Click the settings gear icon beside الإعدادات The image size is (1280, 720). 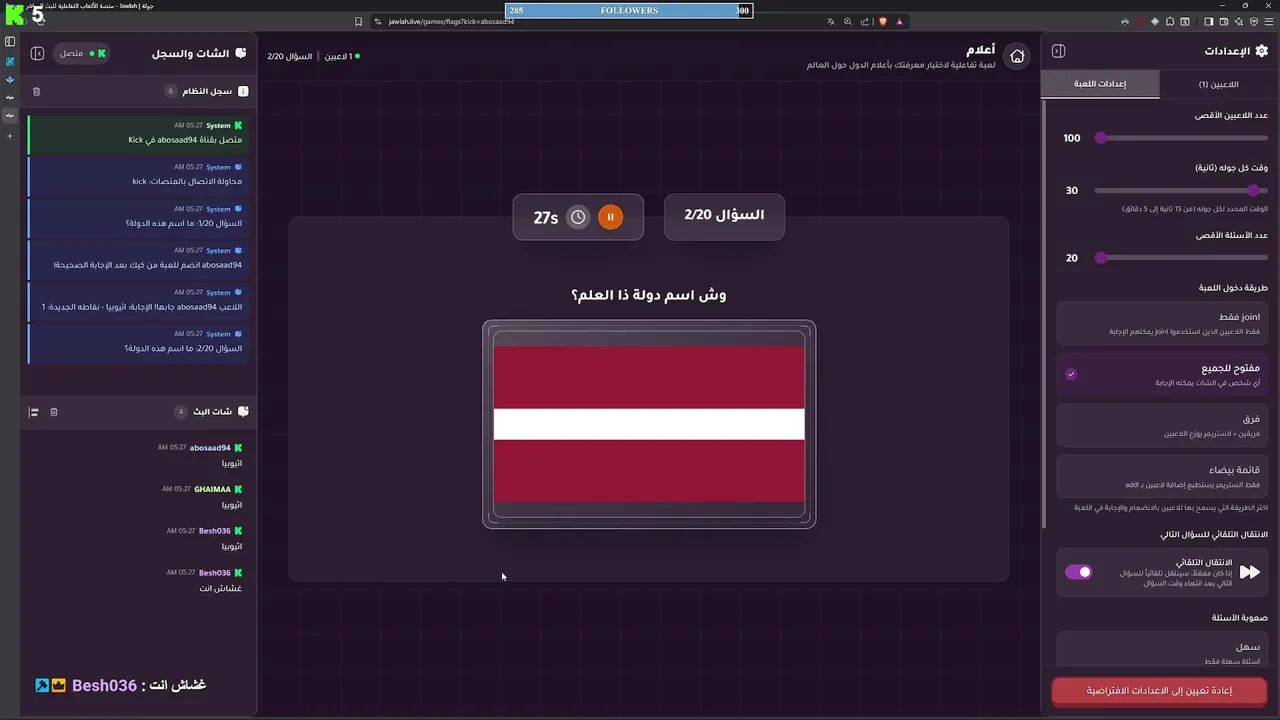point(1261,51)
